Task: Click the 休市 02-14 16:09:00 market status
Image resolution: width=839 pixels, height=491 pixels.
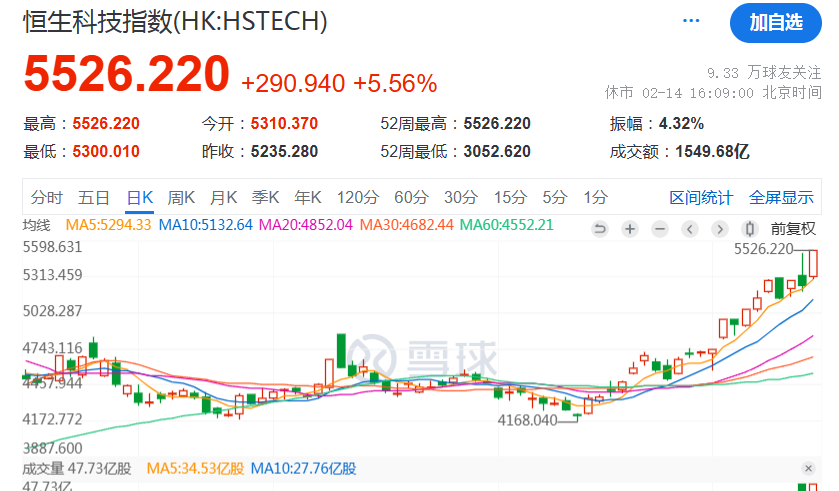Action: (713, 93)
